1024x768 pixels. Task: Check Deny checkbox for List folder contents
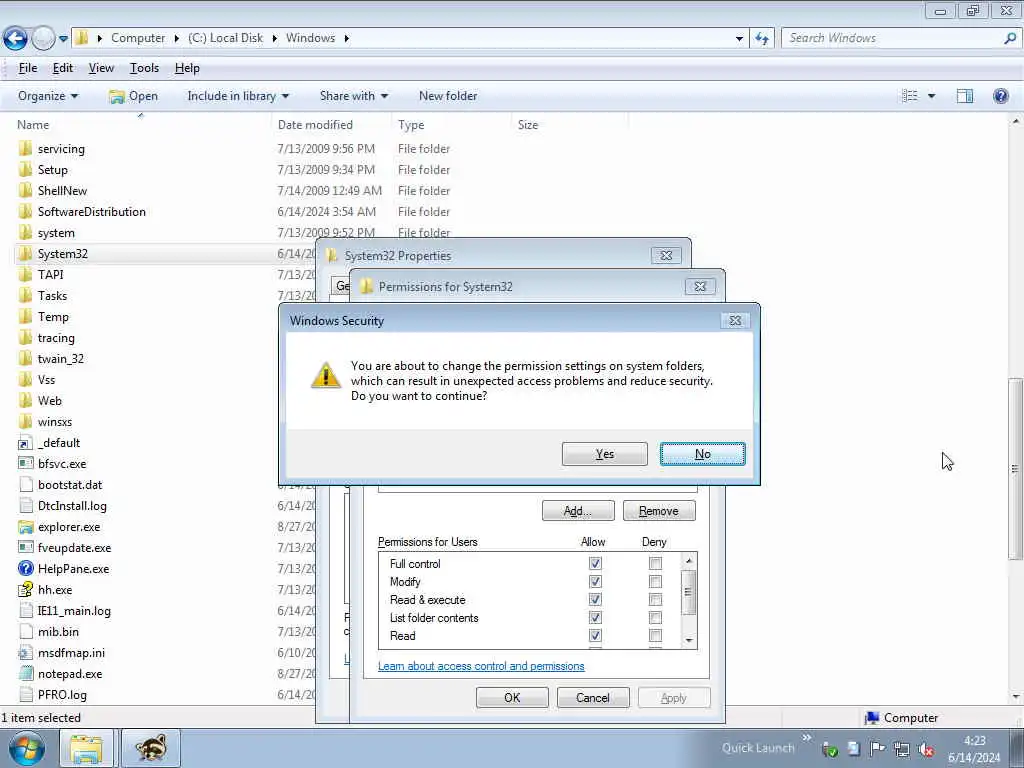pos(655,618)
